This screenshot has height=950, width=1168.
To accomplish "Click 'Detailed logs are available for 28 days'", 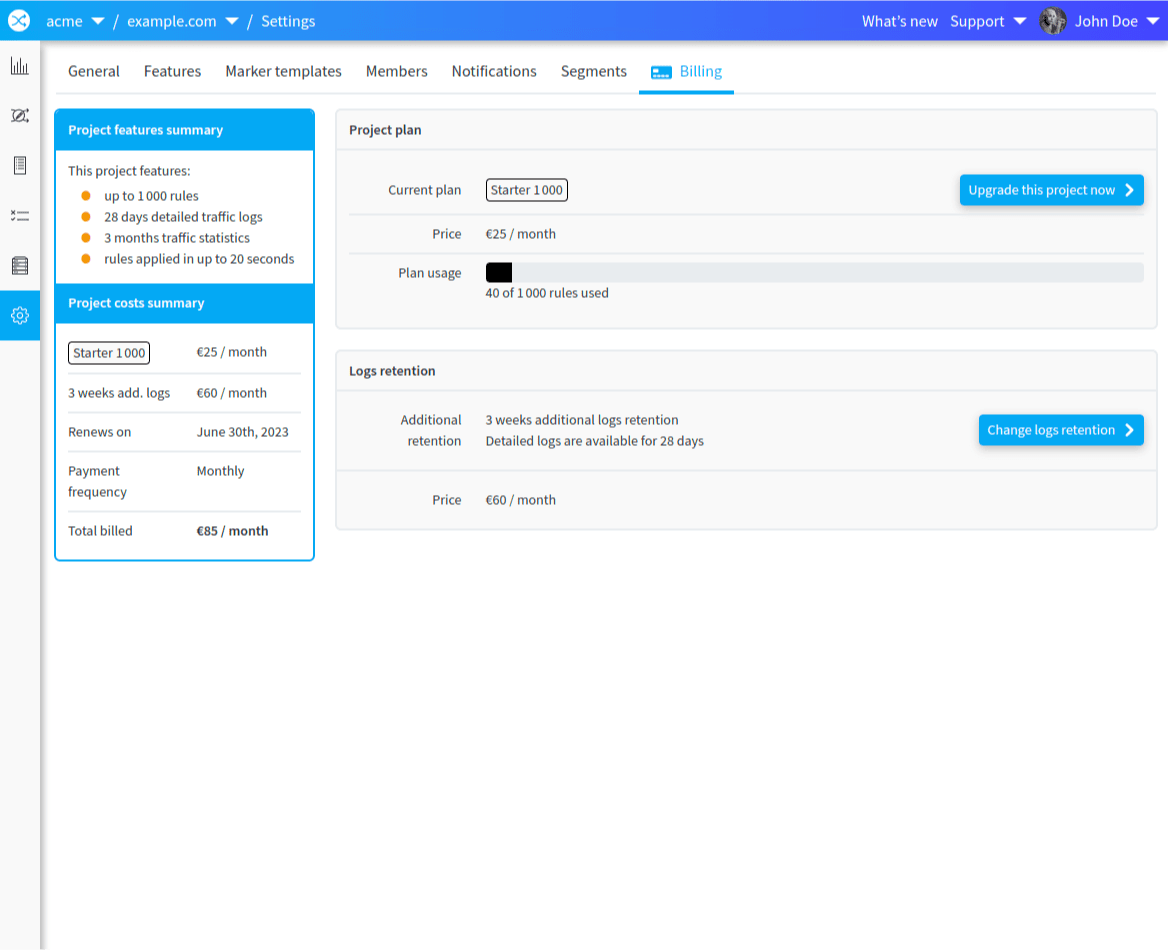I will pos(594,441).
